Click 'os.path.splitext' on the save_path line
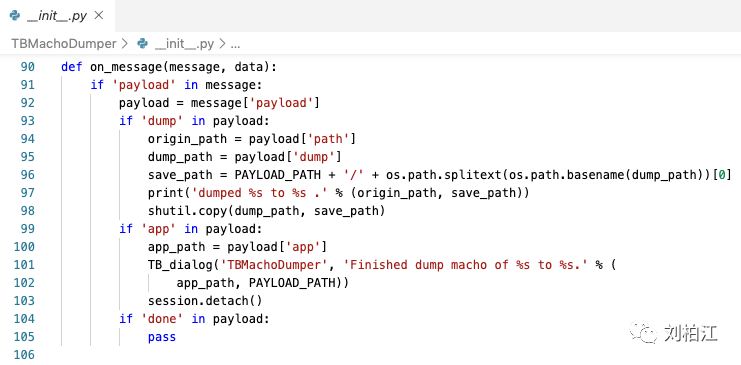741x365 pixels. (443, 175)
